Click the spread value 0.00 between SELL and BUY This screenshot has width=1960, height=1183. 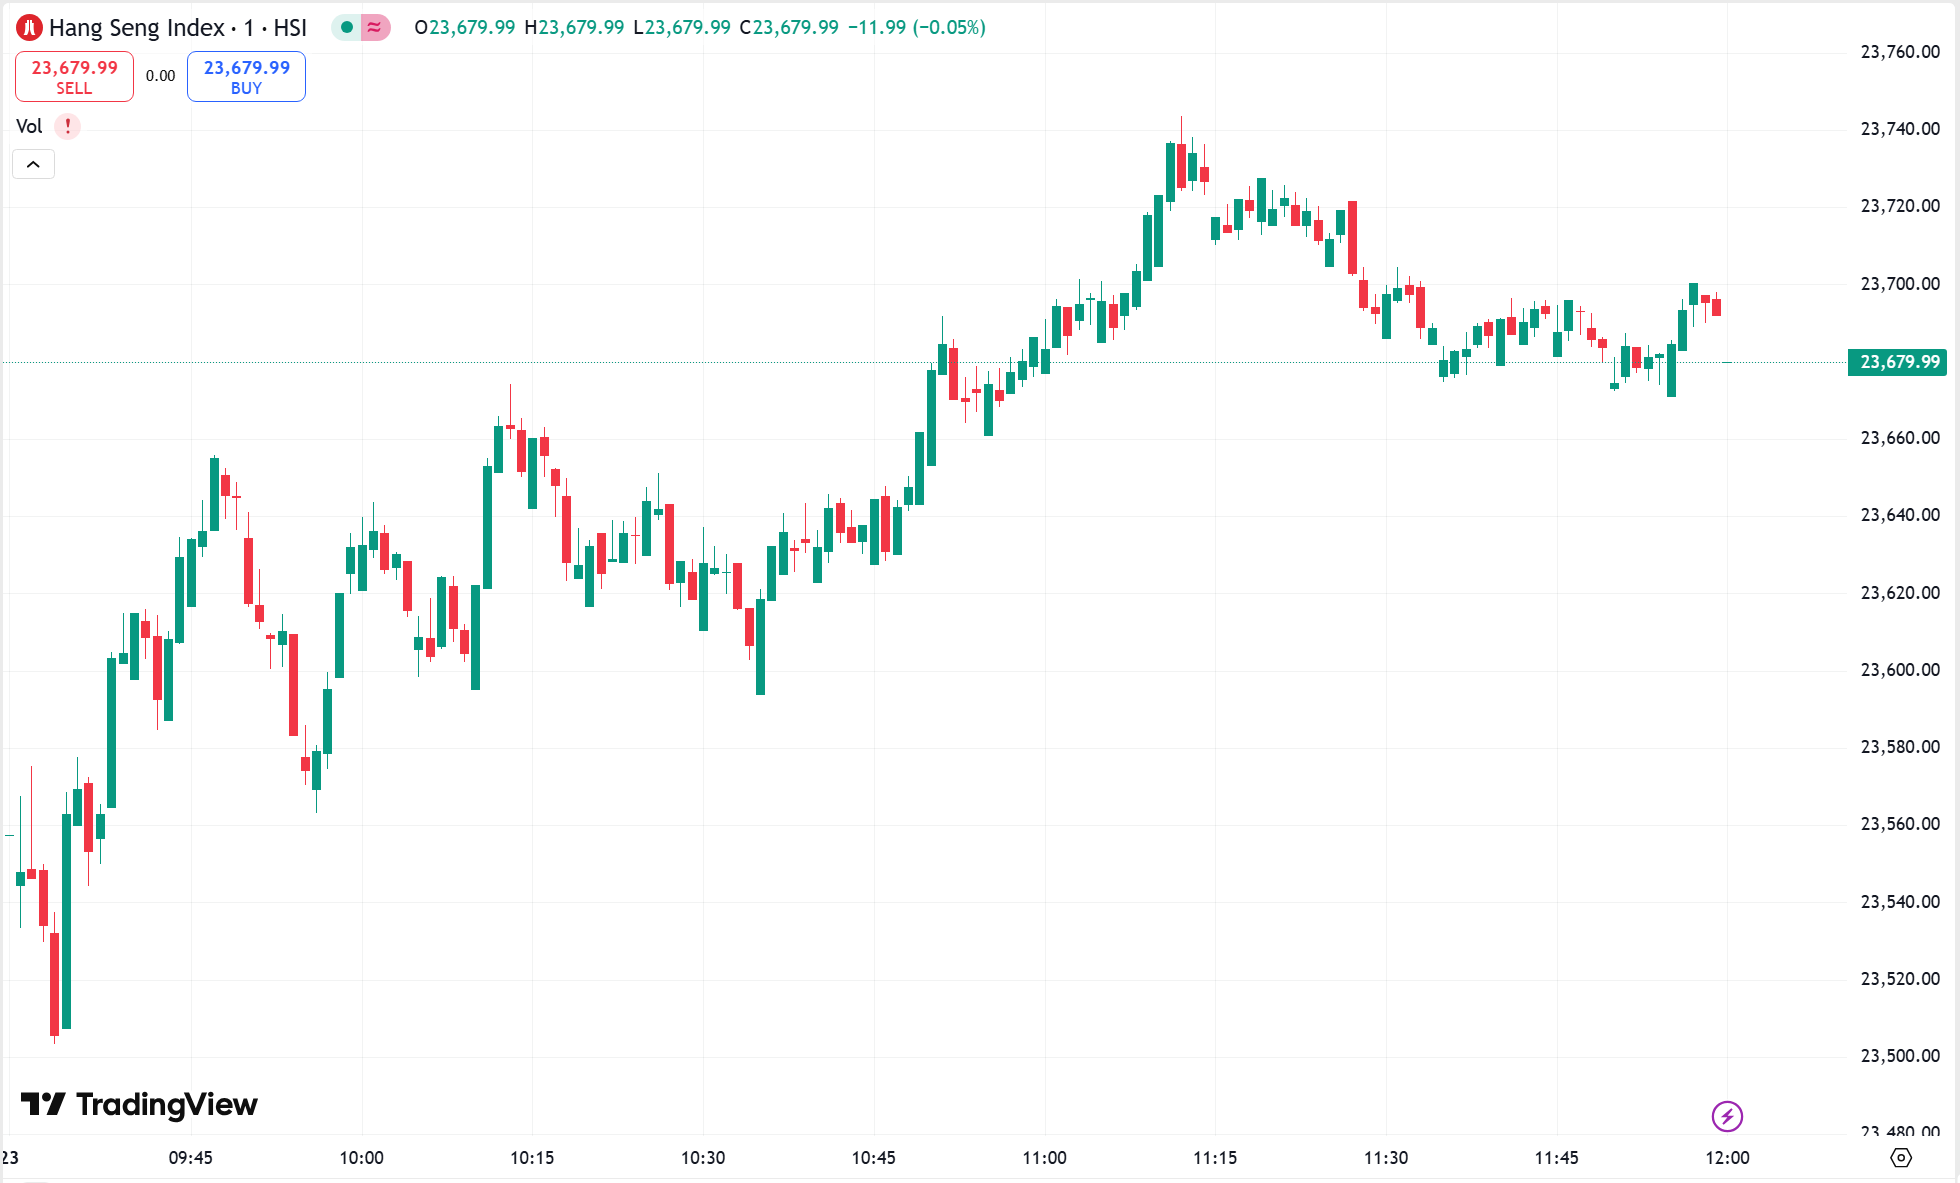point(160,75)
